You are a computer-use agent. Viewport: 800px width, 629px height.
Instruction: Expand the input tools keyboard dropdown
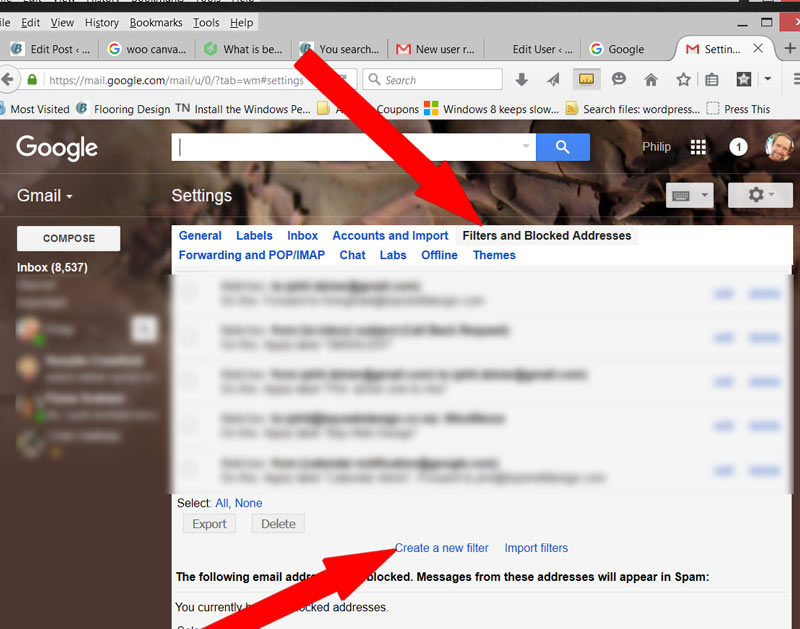coord(690,195)
